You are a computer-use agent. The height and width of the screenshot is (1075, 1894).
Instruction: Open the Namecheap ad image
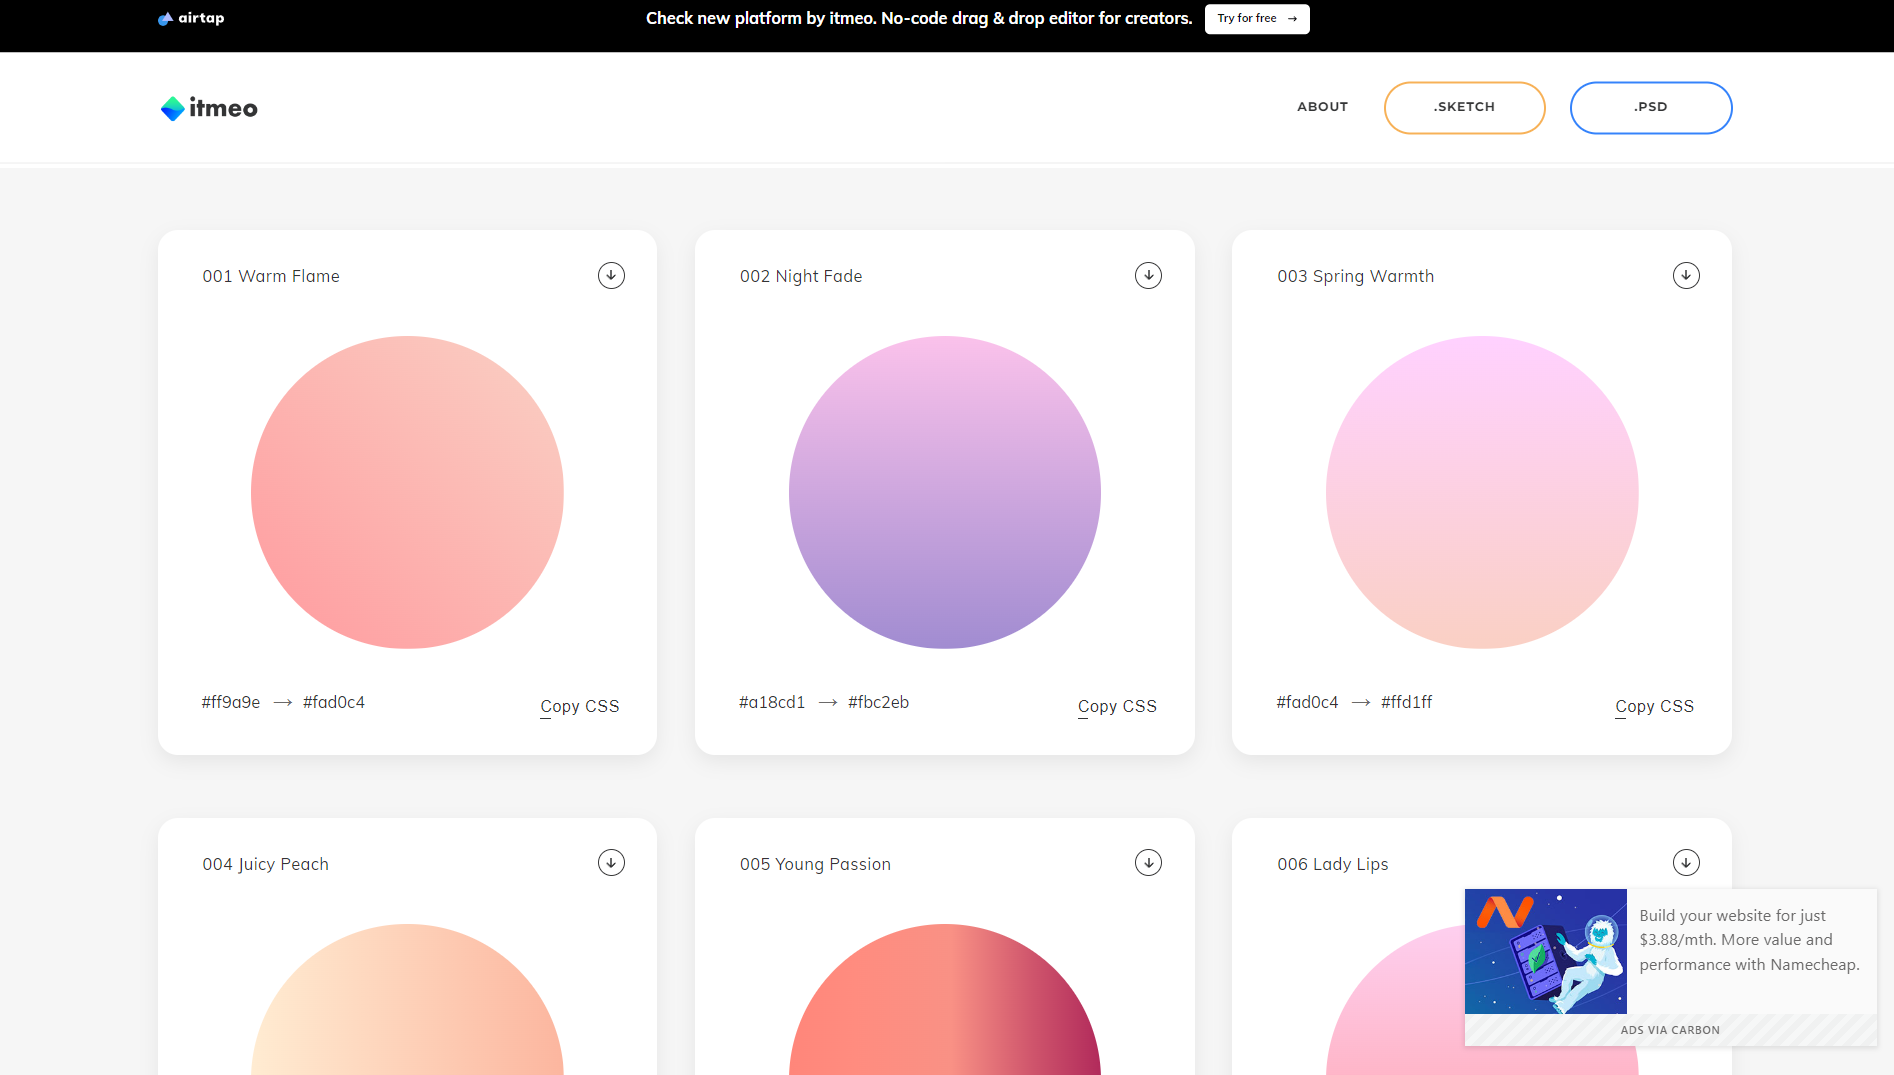click(1545, 951)
